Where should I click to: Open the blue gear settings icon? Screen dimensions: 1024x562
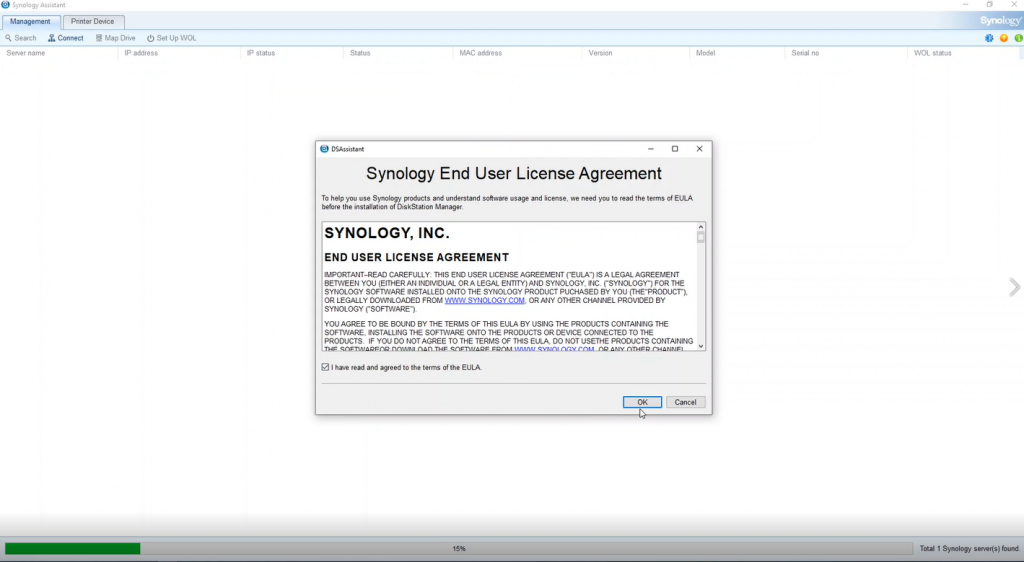pos(989,39)
